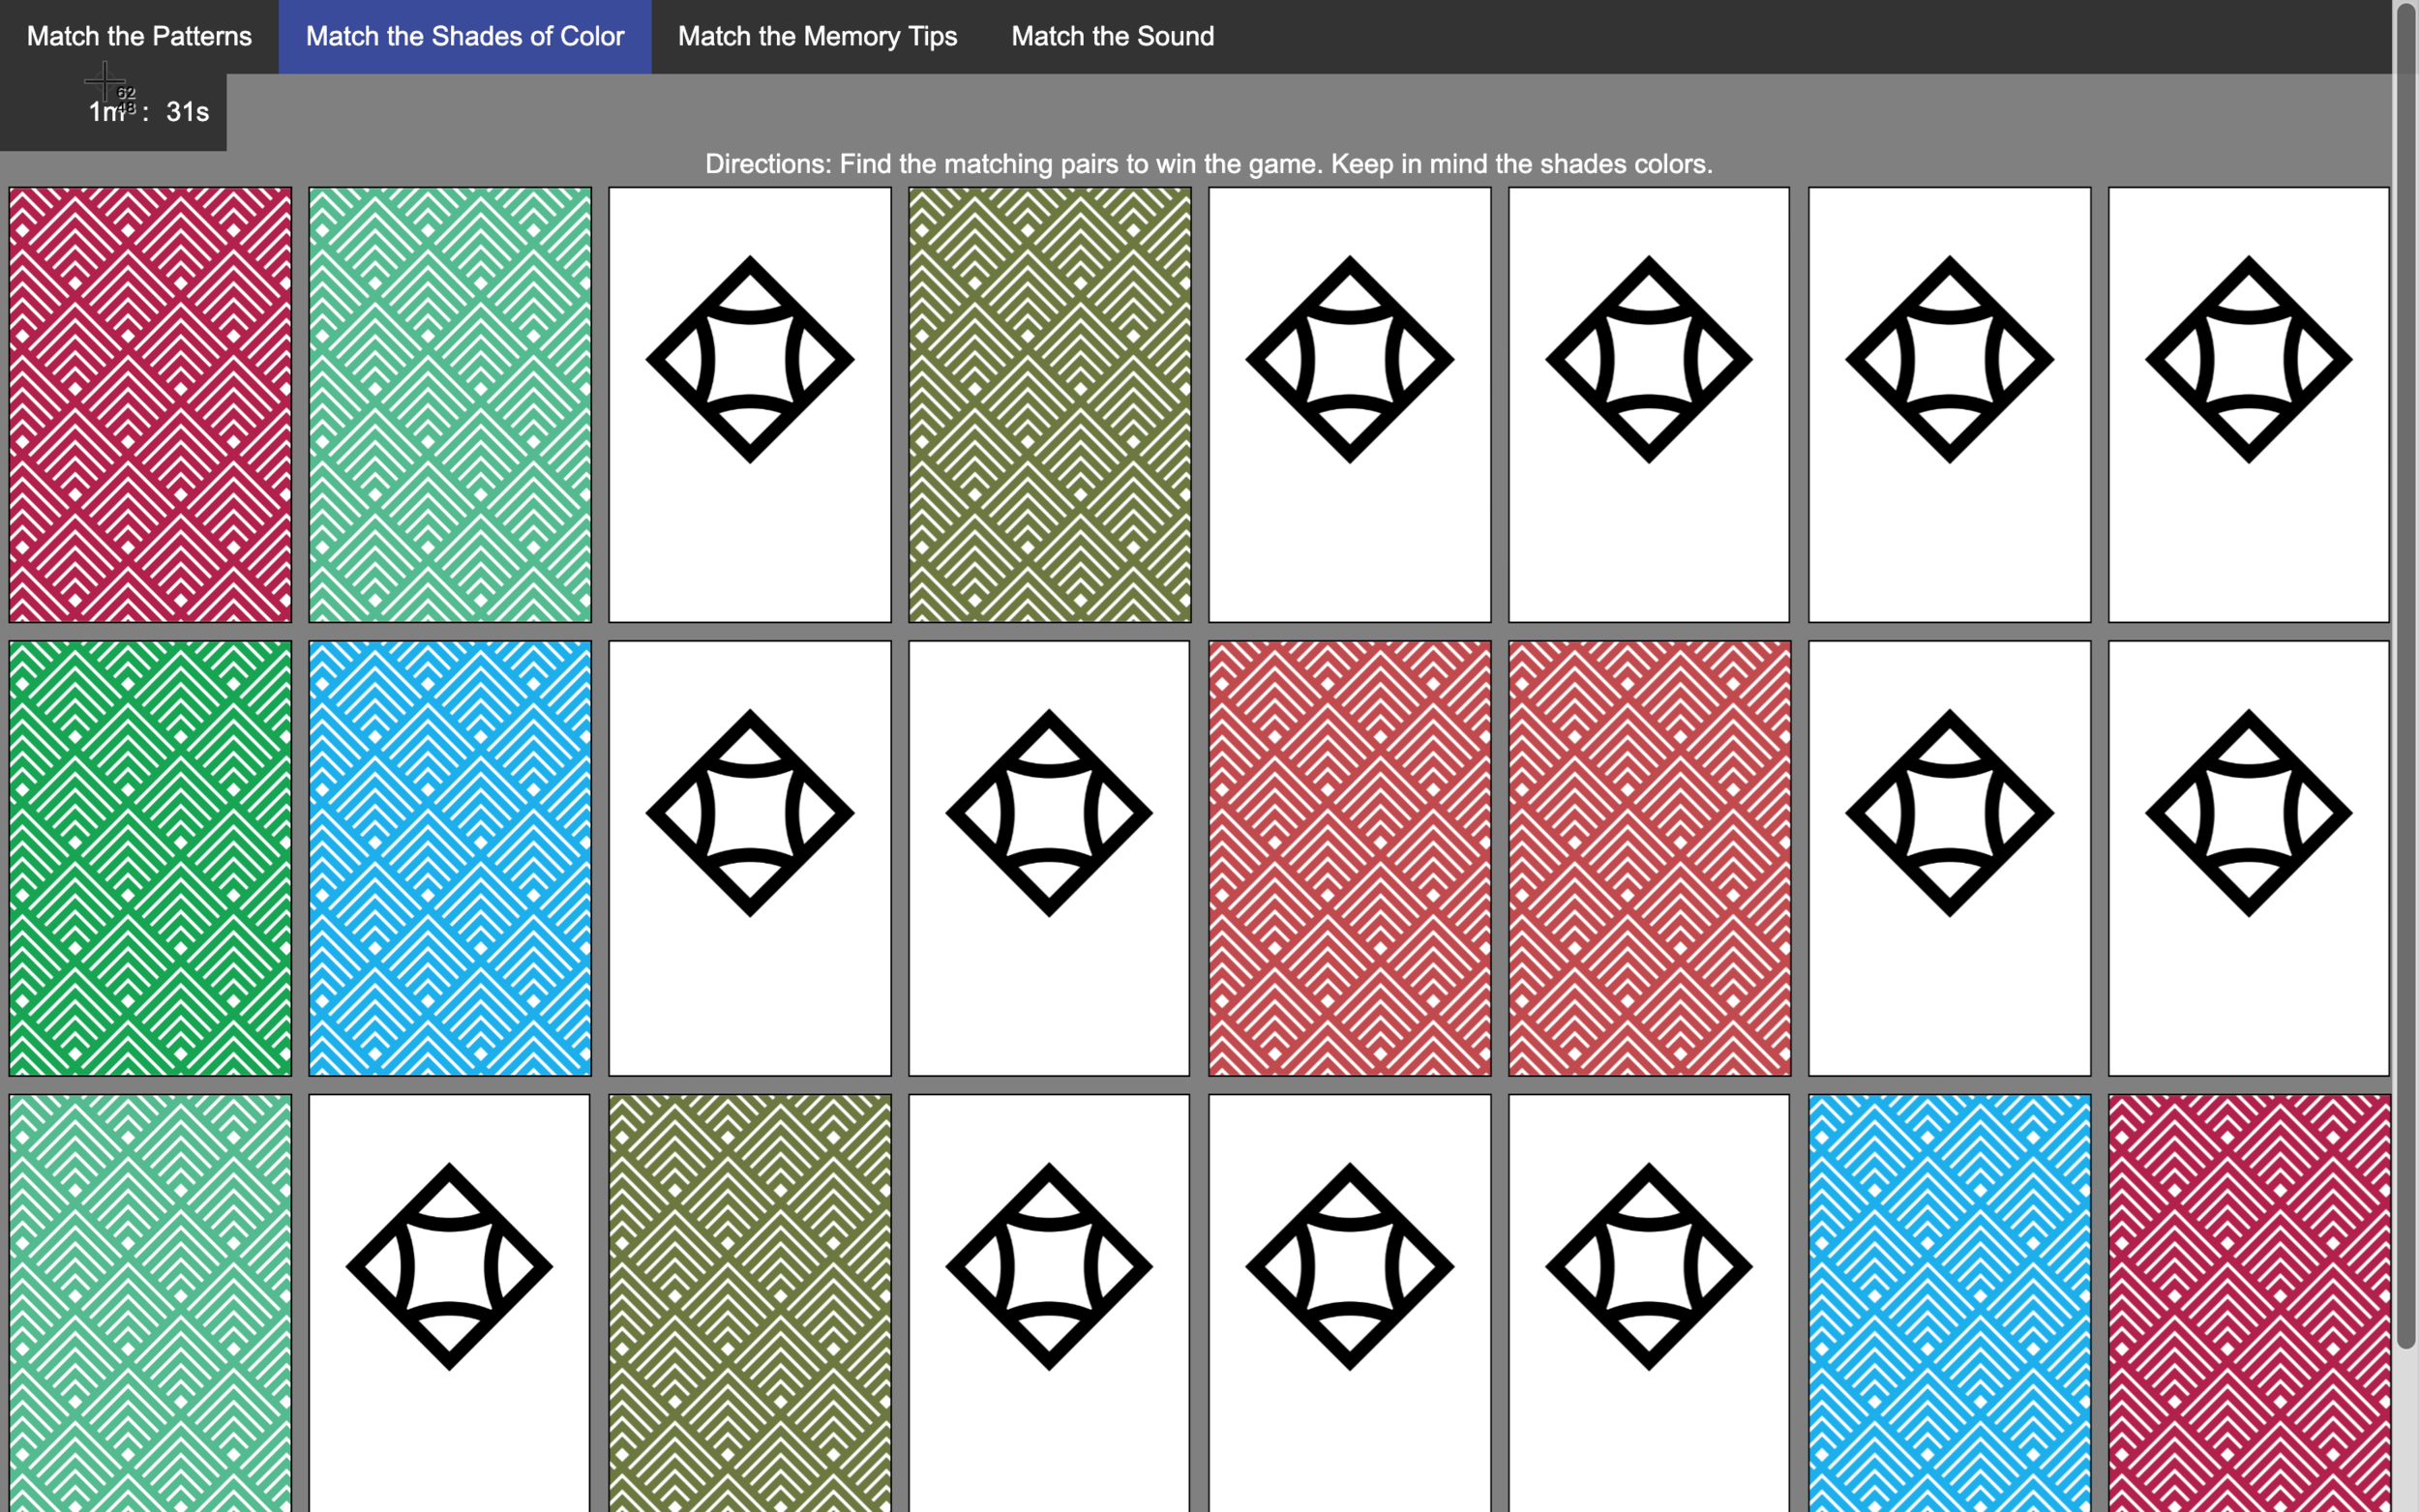Switch to Match the Memory Tips tab
The width and height of the screenshot is (2419, 1512).
(x=817, y=37)
